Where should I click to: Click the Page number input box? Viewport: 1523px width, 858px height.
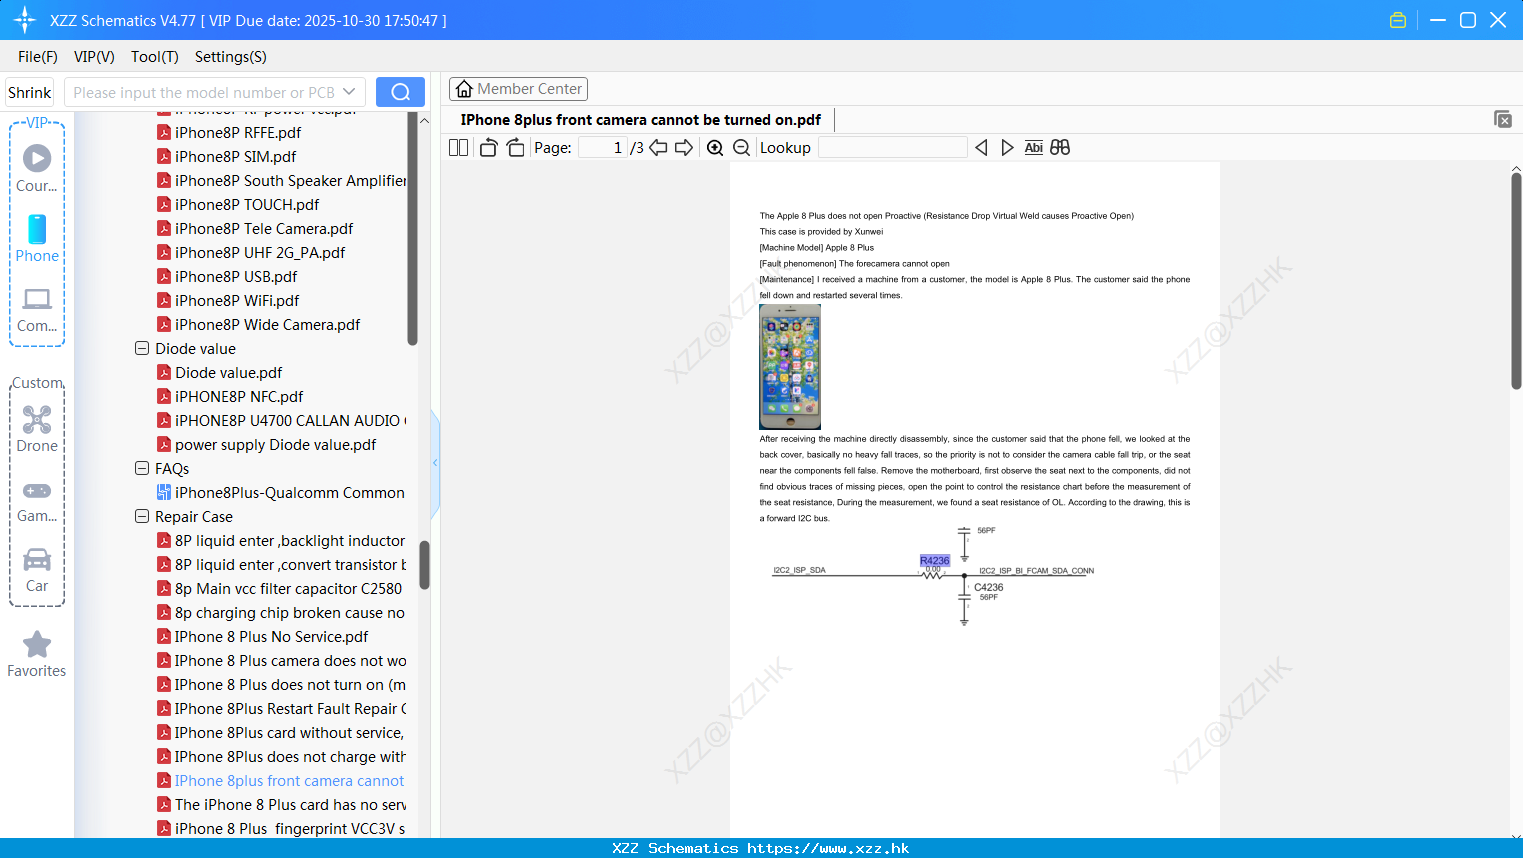[x=602, y=148]
